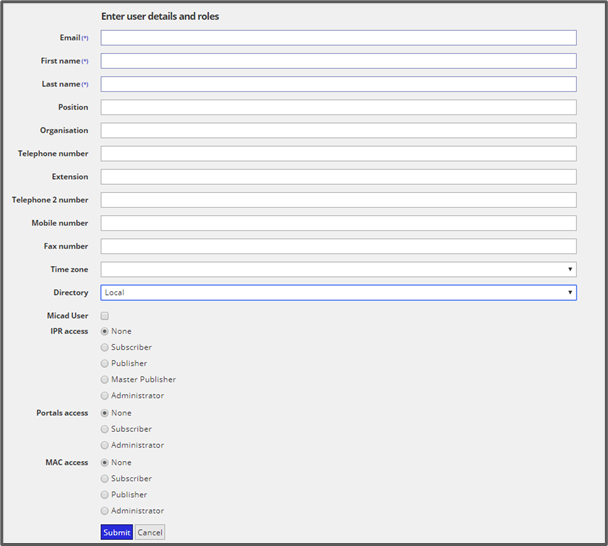The width and height of the screenshot is (608, 546).
Task: Select Publisher under MAC access
Action: pos(105,495)
